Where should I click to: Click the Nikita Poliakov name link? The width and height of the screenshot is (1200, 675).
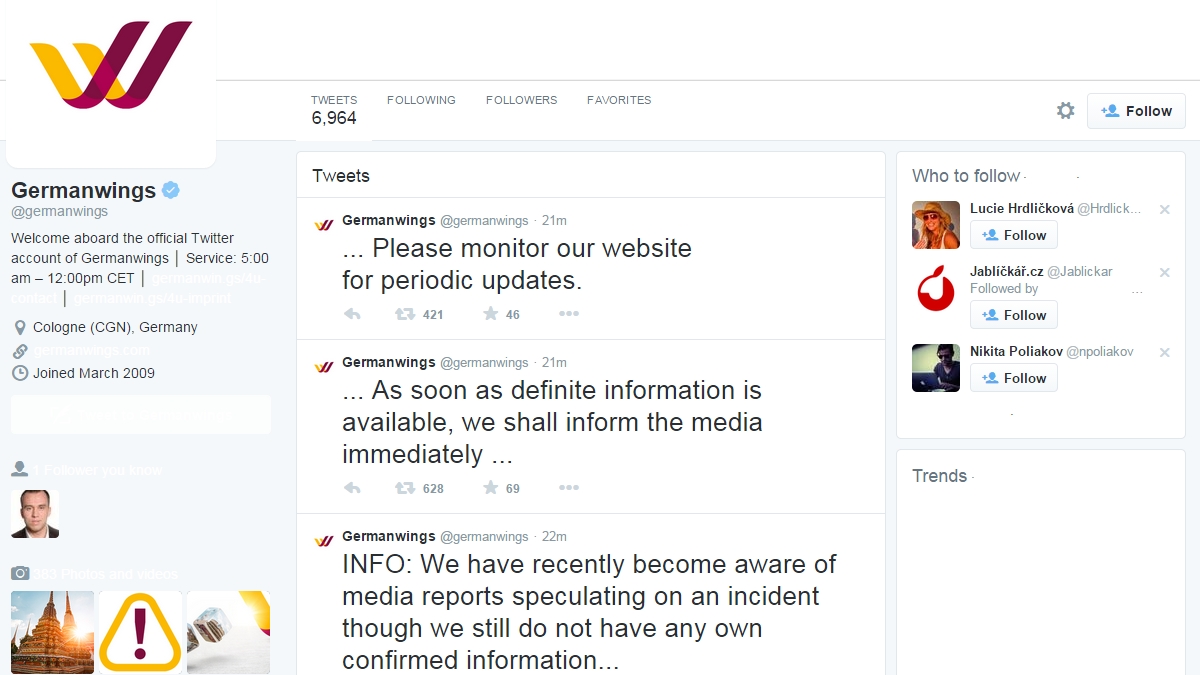[1016, 351]
